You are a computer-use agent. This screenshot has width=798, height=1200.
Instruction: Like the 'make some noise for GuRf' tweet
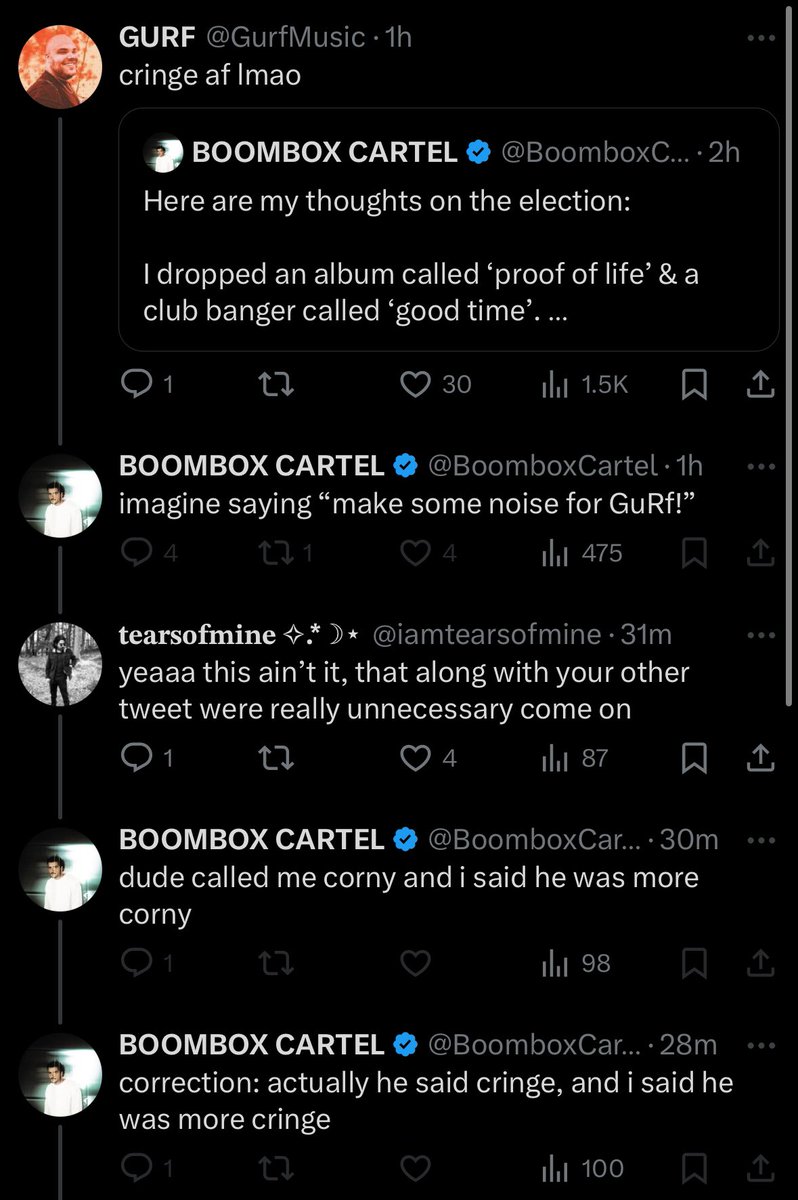click(x=415, y=553)
